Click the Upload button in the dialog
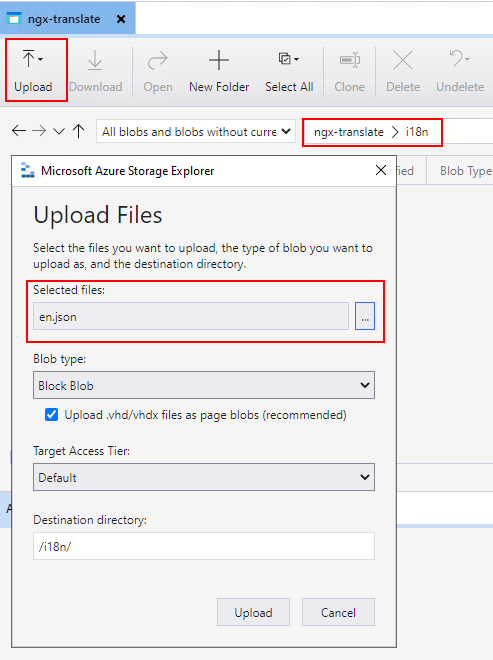Image resolution: width=493 pixels, height=660 pixels. (x=253, y=612)
